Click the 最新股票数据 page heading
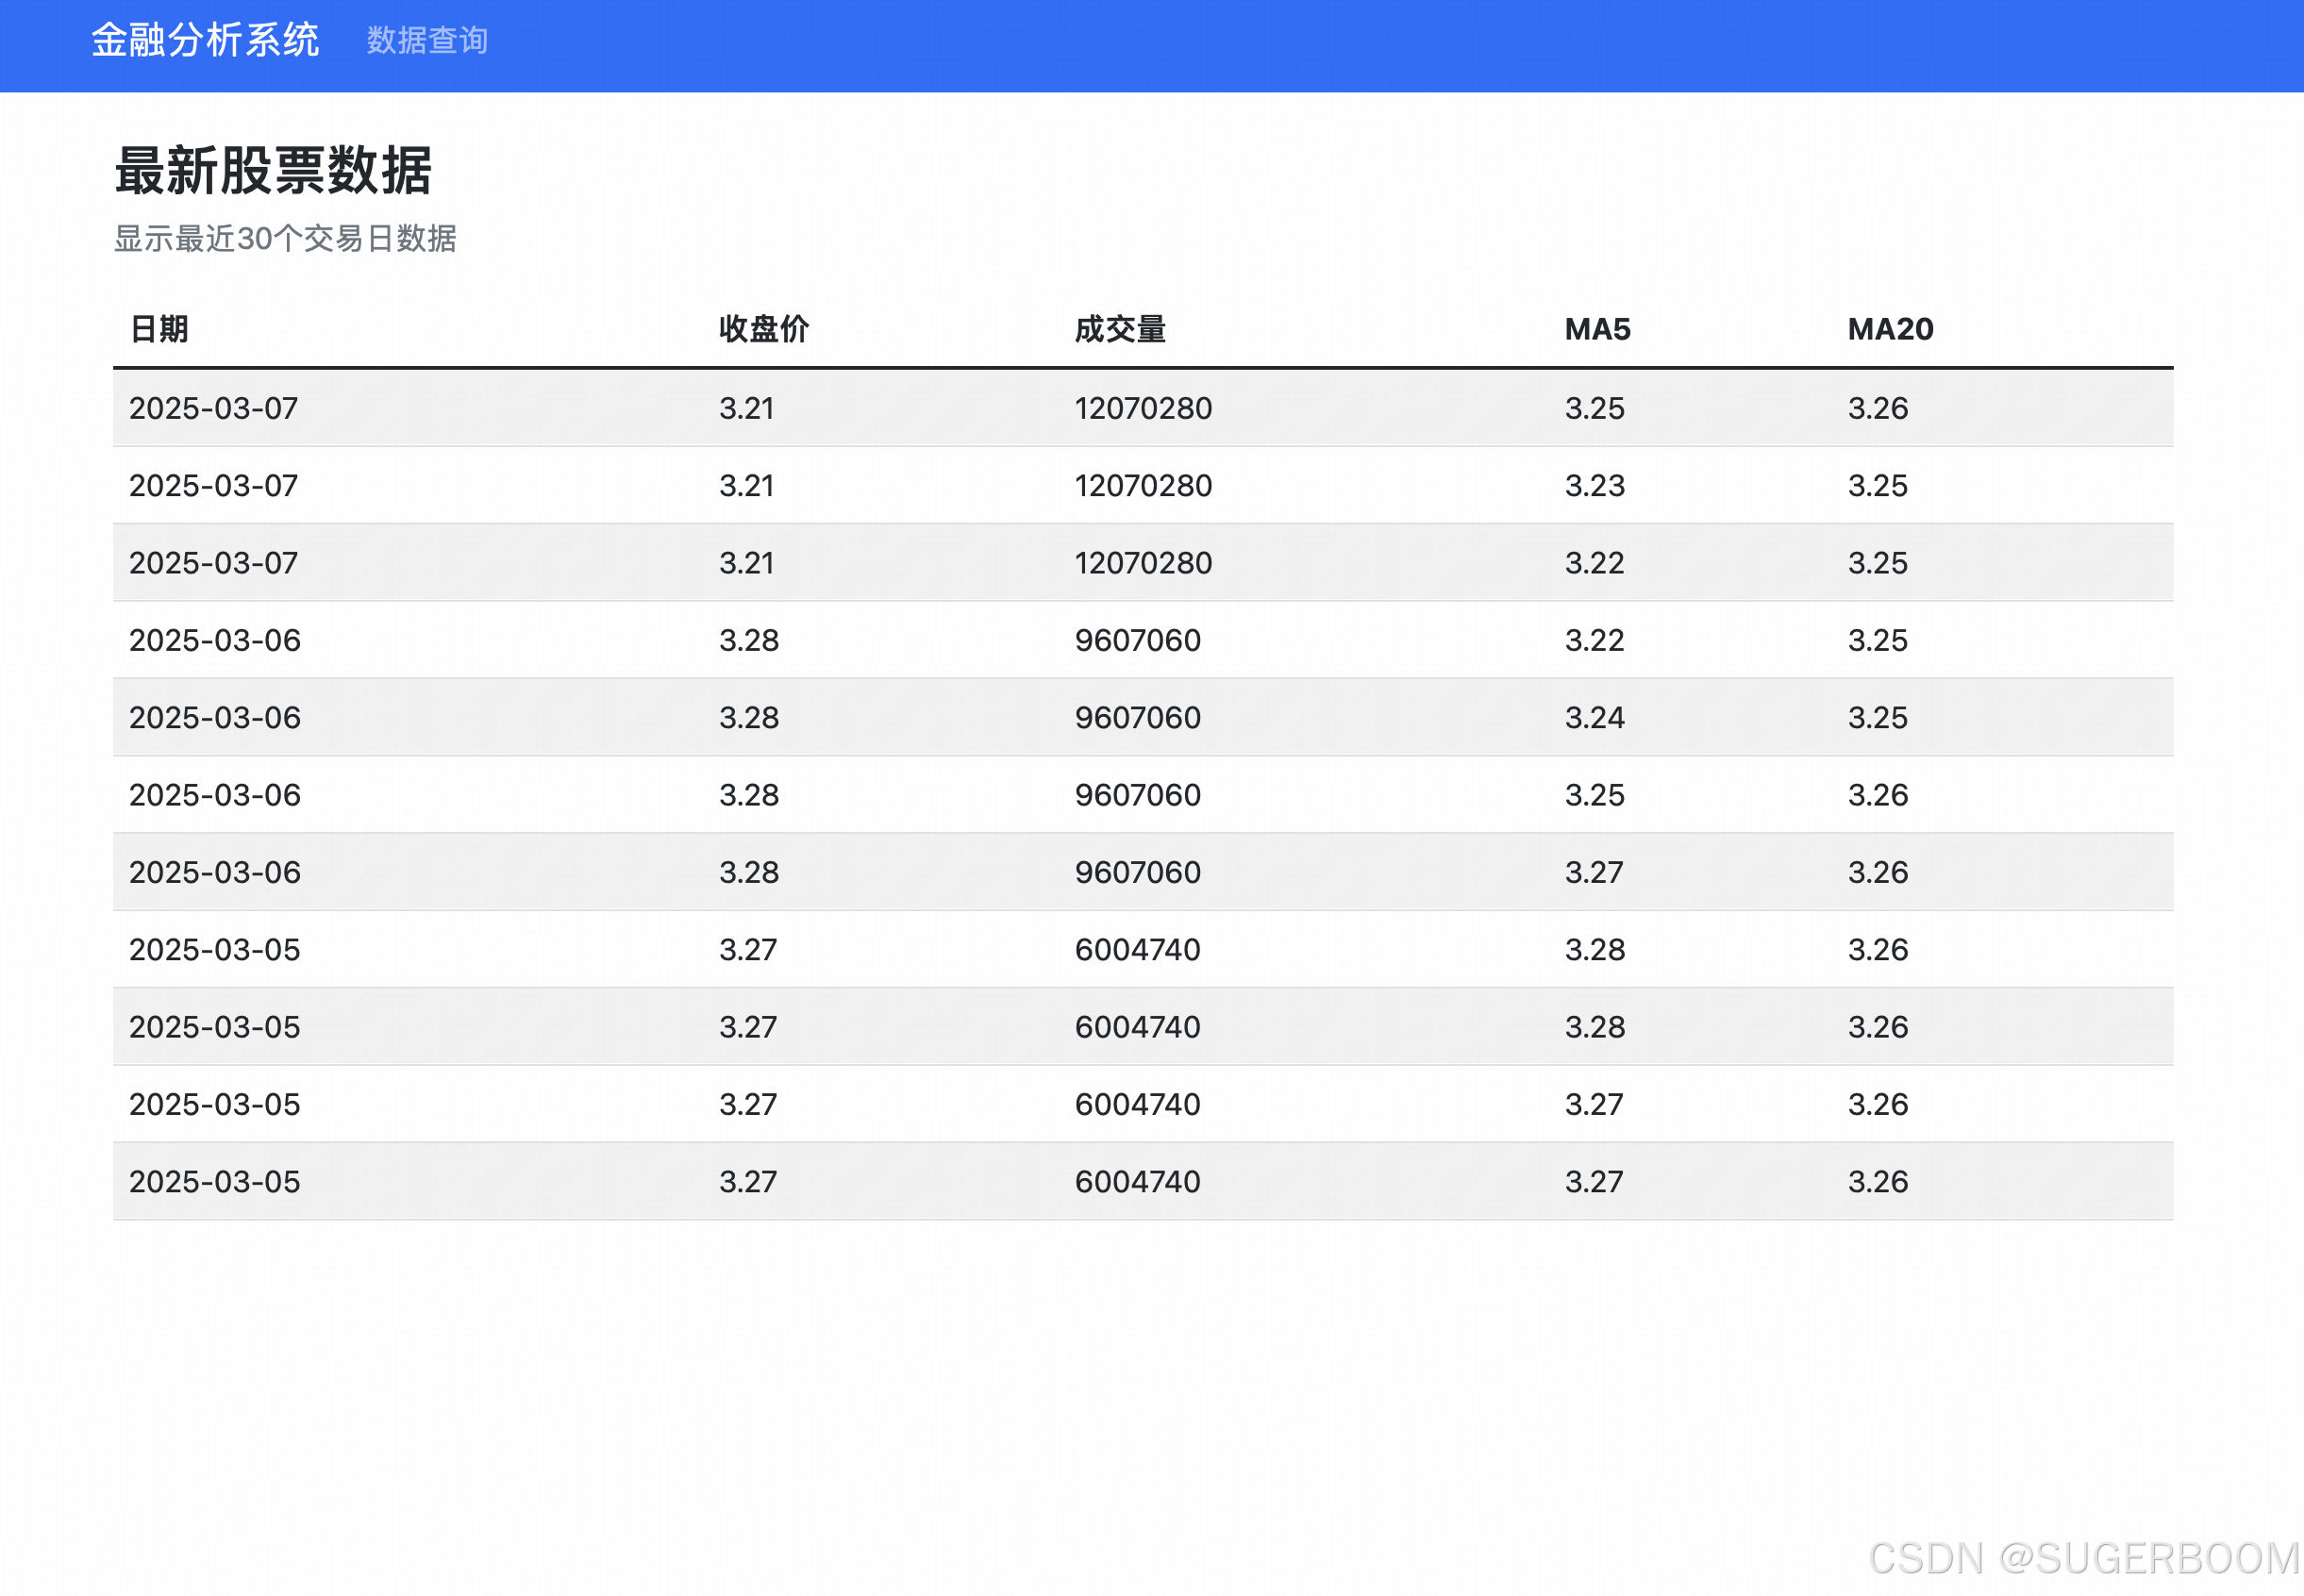The height and width of the screenshot is (1596, 2304). coord(273,170)
